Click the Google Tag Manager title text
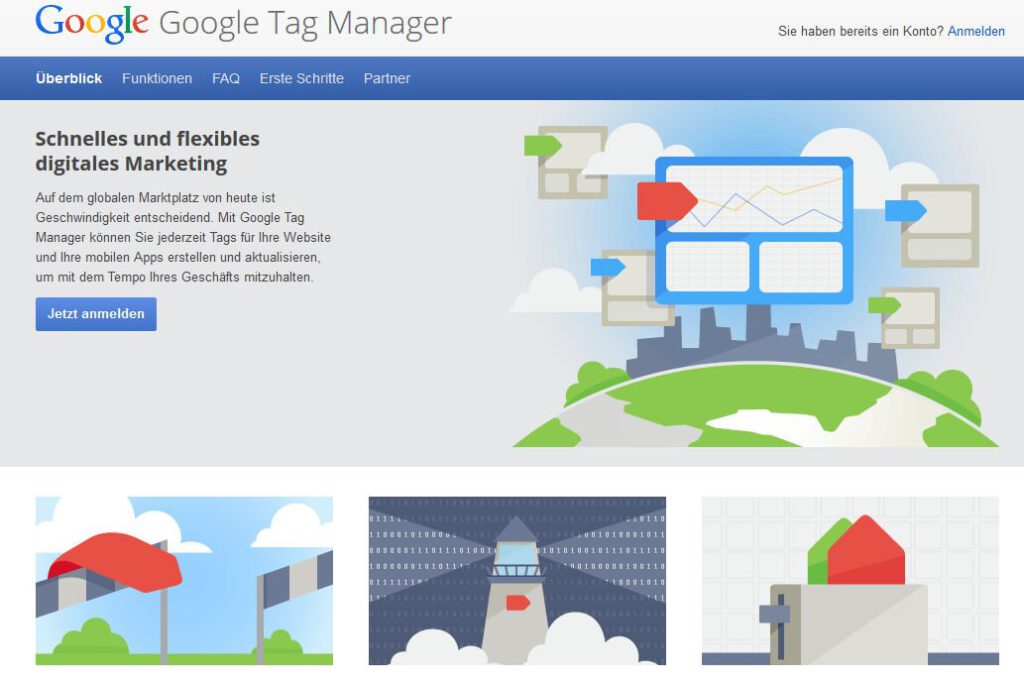This screenshot has height=682, width=1024. coord(305,23)
